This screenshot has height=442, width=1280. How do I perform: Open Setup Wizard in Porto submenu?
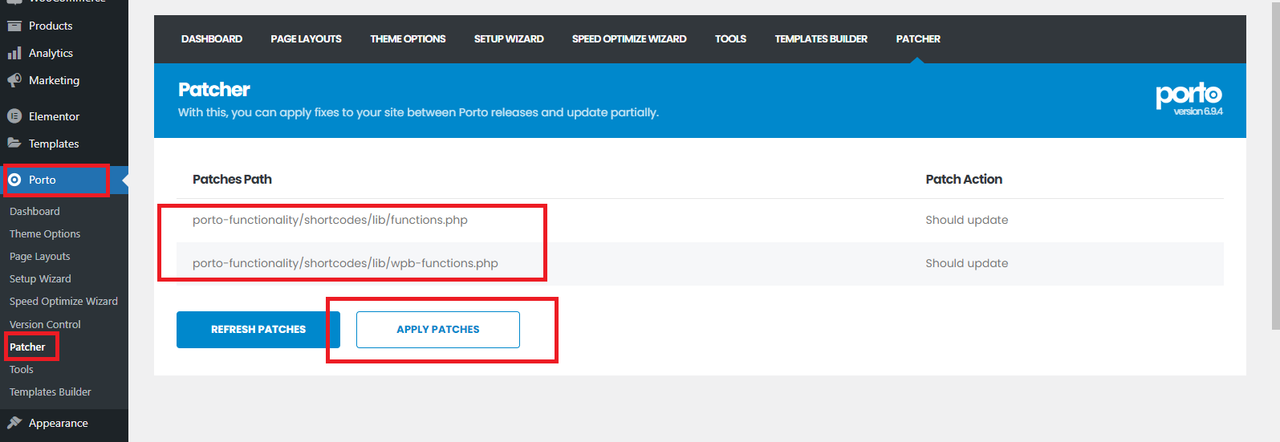[x=40, y=279]
